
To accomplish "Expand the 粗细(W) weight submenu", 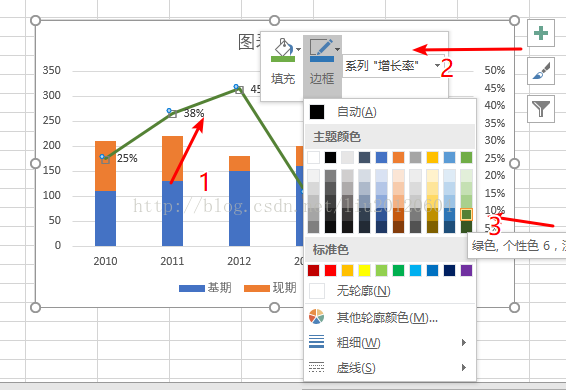I will coord(390,342).
